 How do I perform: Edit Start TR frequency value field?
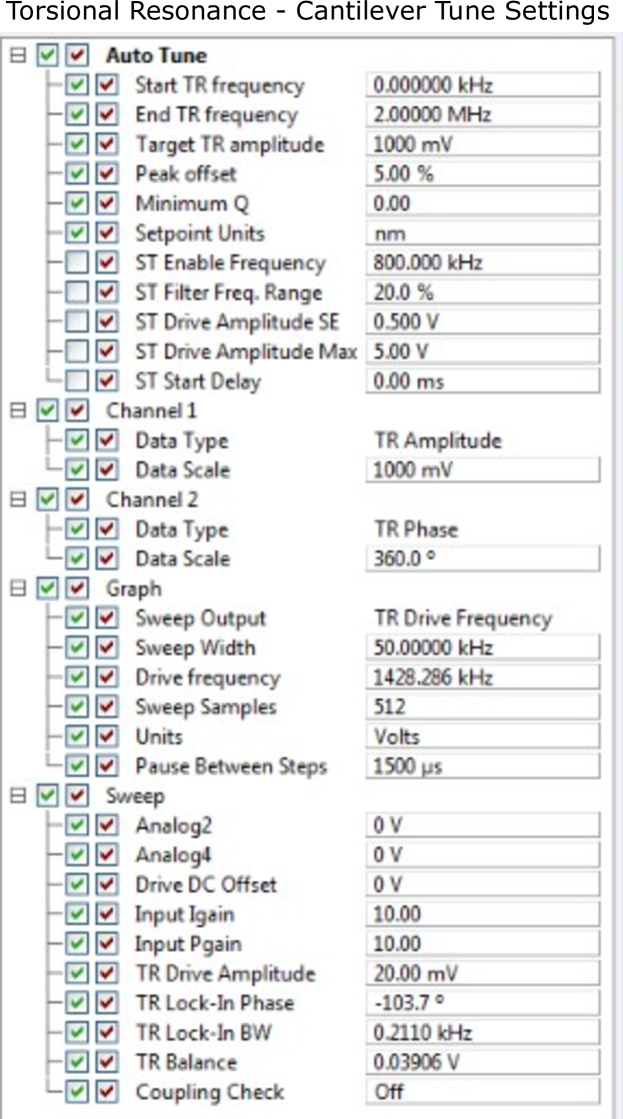(x=483, y=86)
